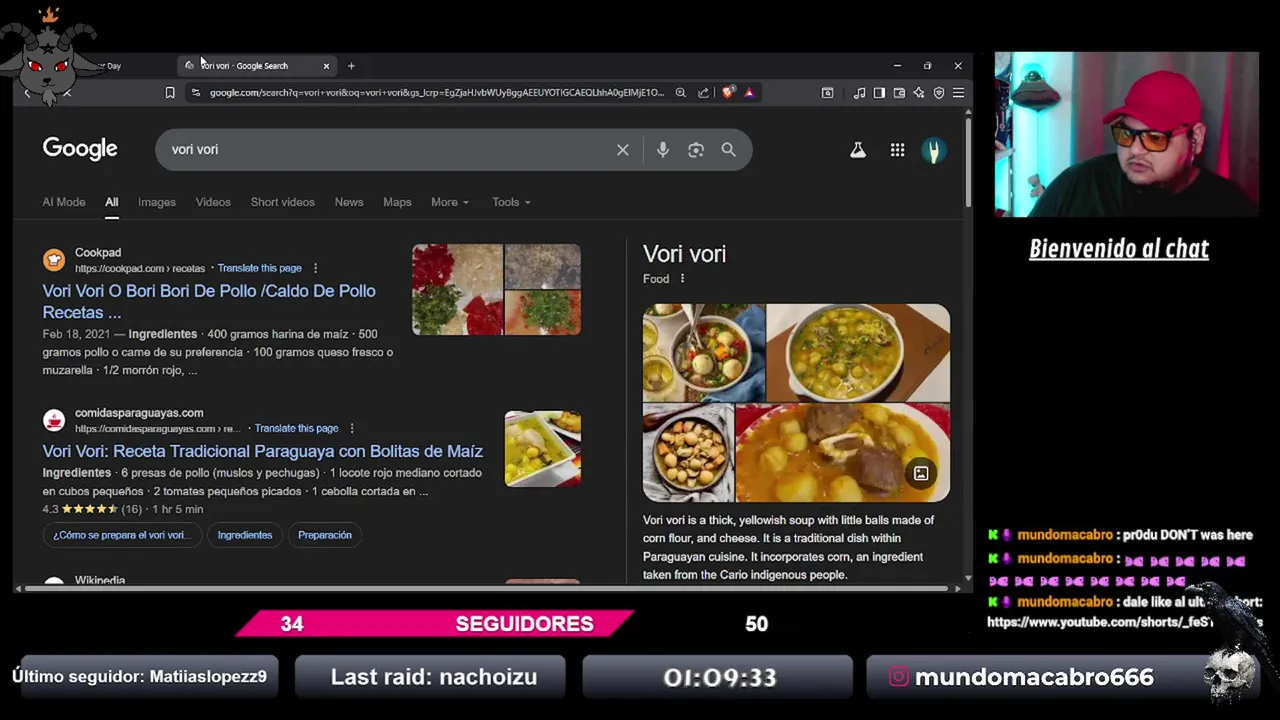Image resolution: width=1280 pixels, height=720 pixels.
Task: Click the Google logo
Action: tap(80, 149)
